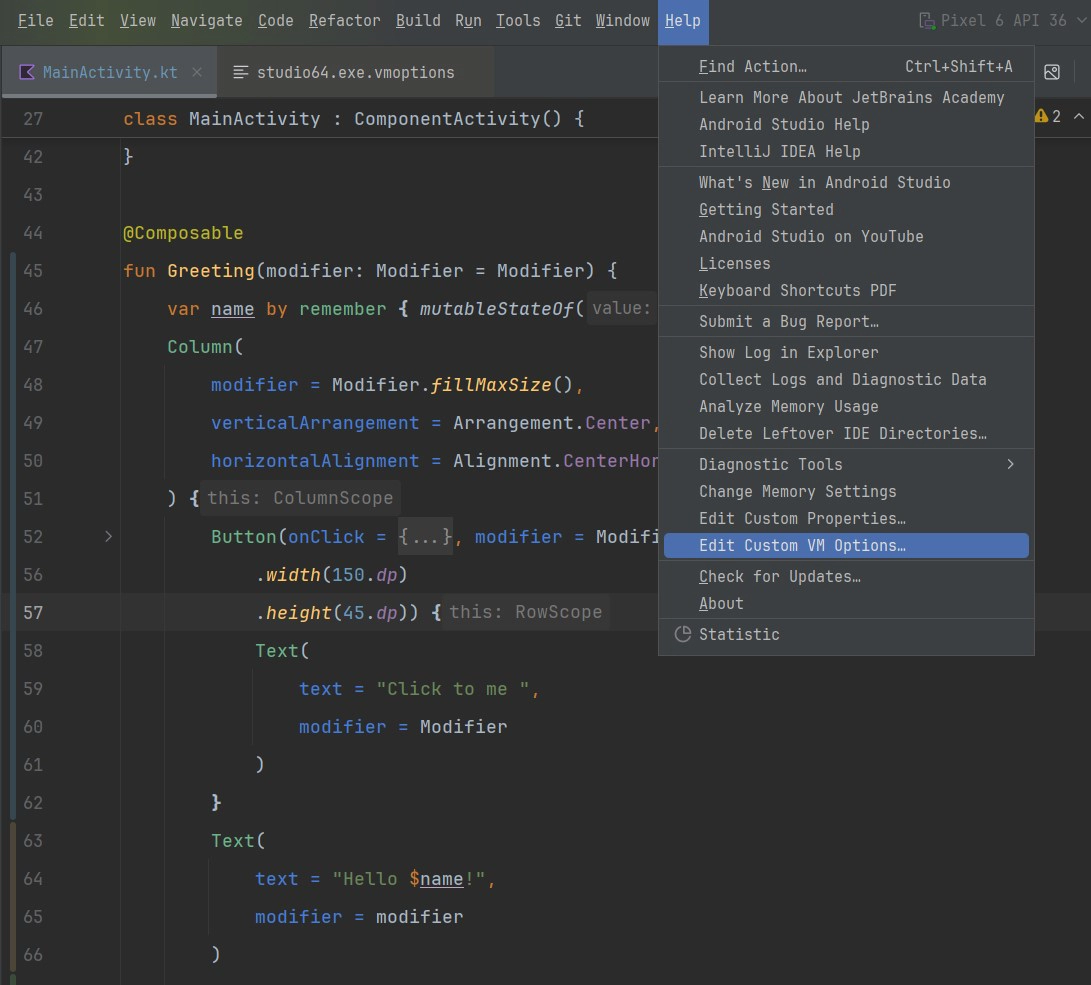
Task: Open the Navigate menu
Action: 207,21
